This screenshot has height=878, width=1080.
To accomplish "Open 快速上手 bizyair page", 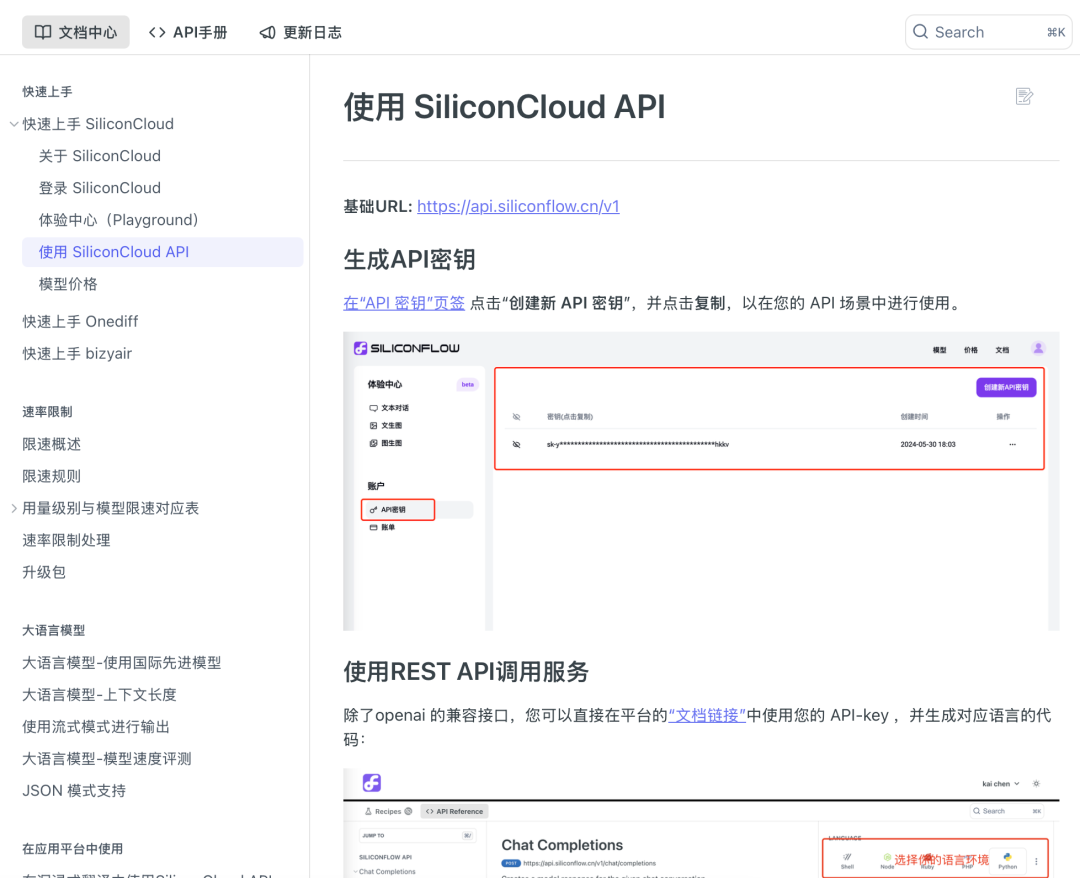I will pyautogui.click(x=77, y=353).
